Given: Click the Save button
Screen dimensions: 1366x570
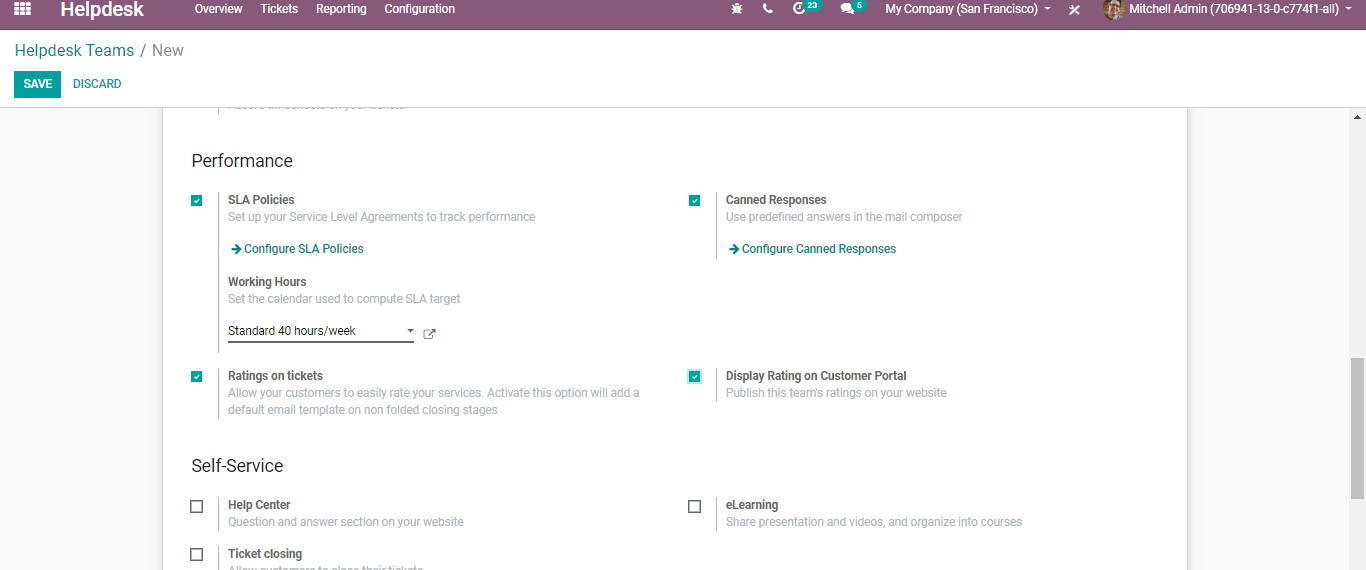Looking at the screenshot, I should pos(37,84).
